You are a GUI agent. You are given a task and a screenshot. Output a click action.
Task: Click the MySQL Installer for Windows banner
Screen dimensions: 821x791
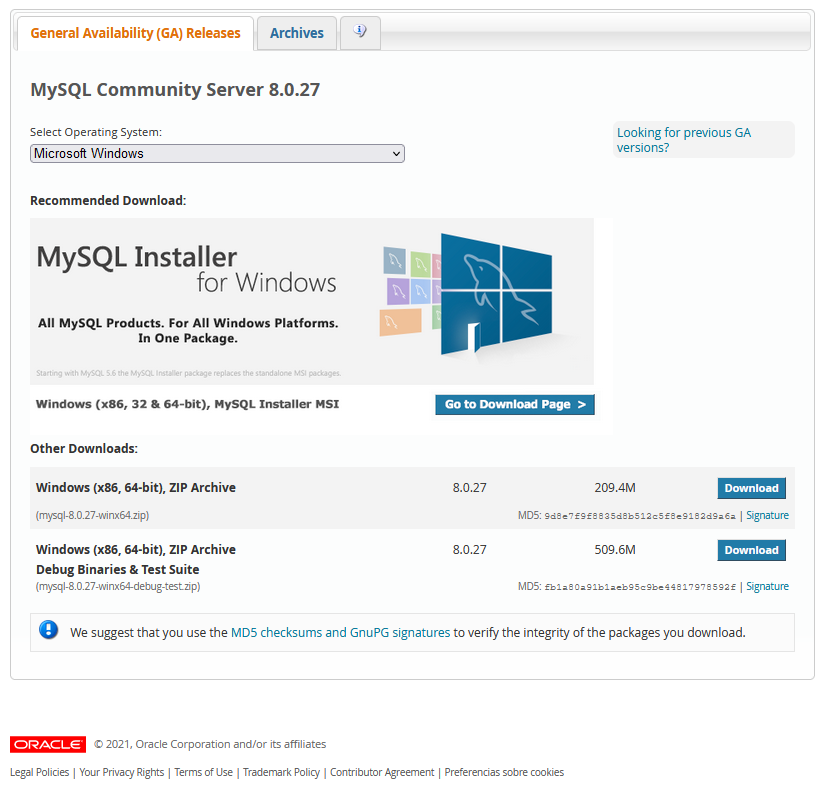pos(312,301)
